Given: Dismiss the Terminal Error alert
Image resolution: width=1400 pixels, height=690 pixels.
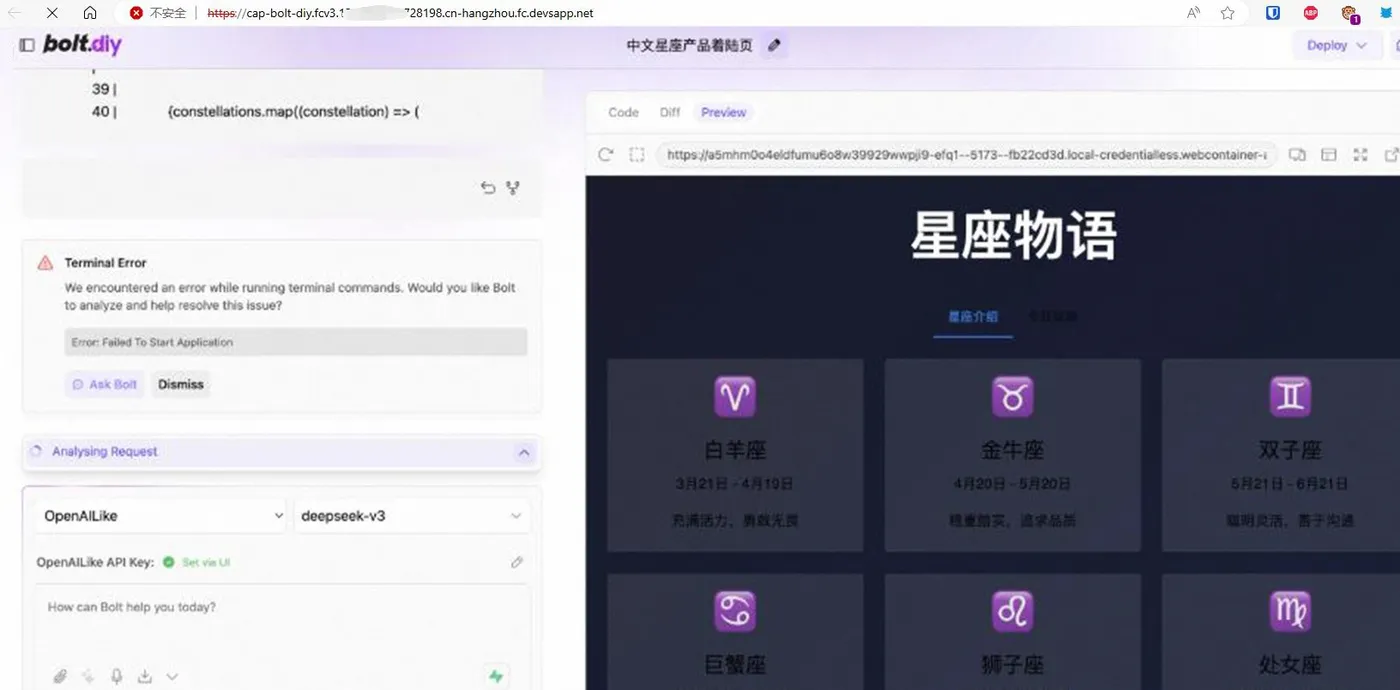Looking at the screenshot, I should [x=181, y=384].
